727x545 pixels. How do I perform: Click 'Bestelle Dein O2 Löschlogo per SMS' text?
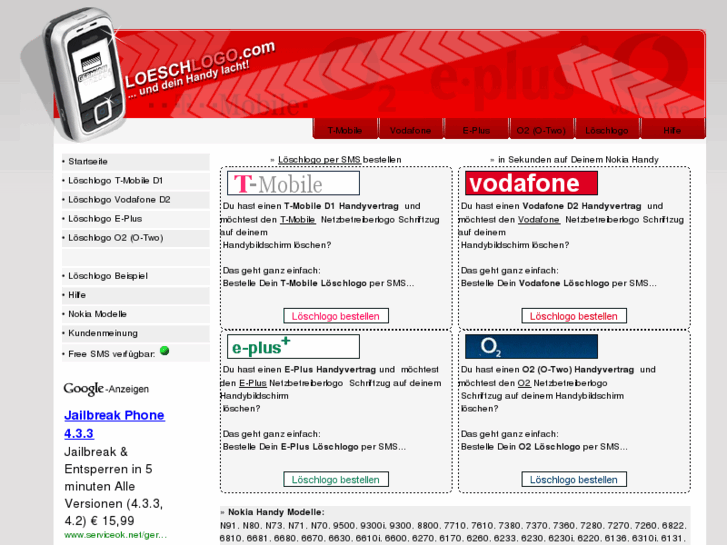544,447
